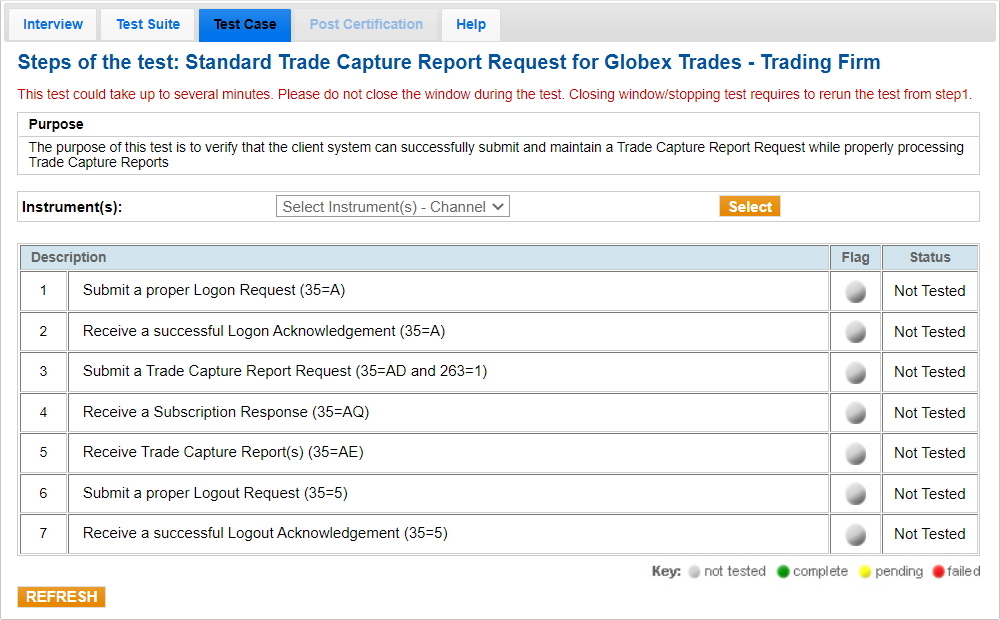Click the Flag dot for Logout Acknowledgement
Viewport: 1000px width, 620px height.
[856, 533]
